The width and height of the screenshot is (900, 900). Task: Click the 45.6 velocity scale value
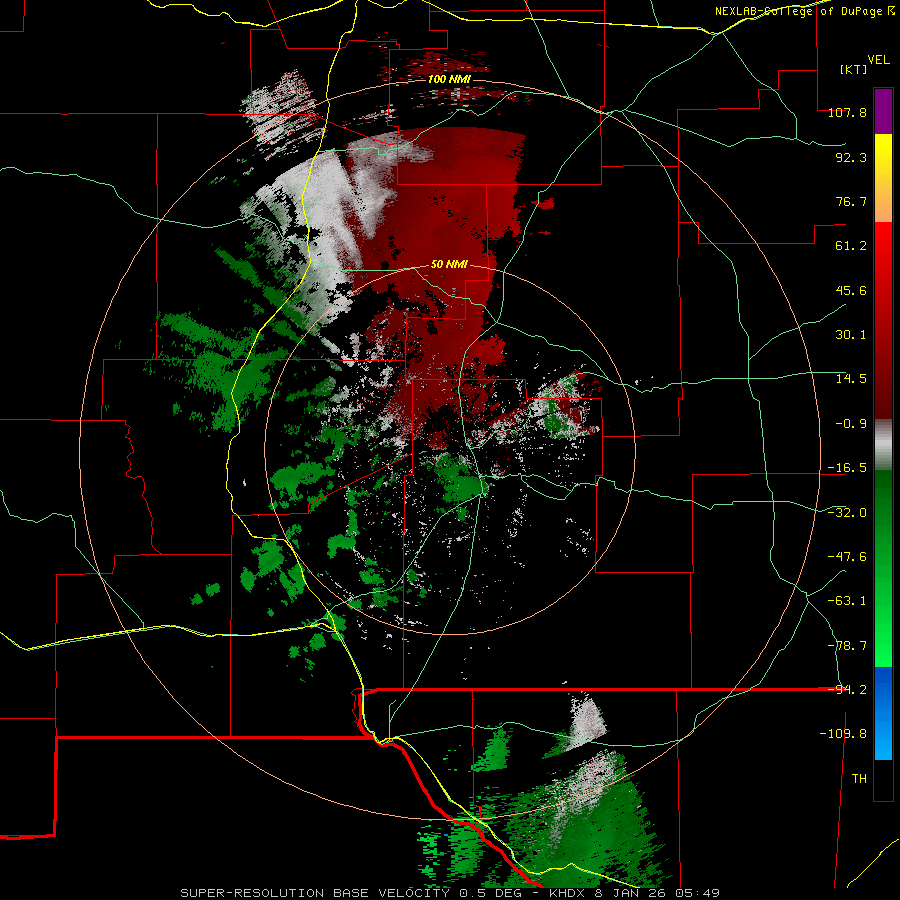851,290
